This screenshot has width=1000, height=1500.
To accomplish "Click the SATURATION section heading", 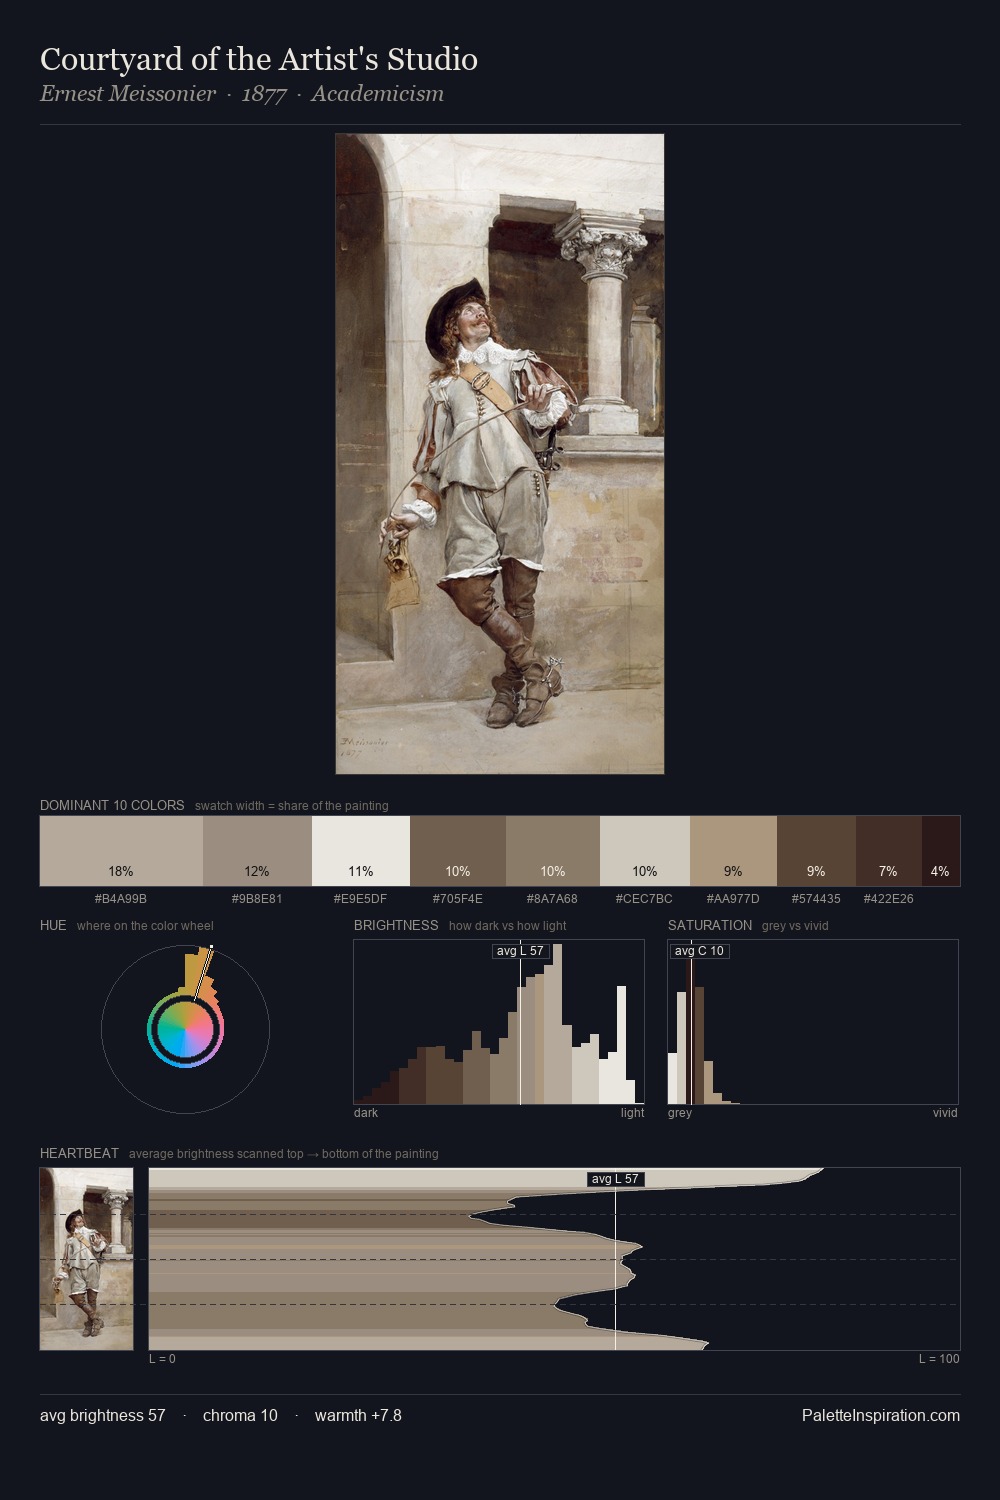I will click(x=710, y=925).
